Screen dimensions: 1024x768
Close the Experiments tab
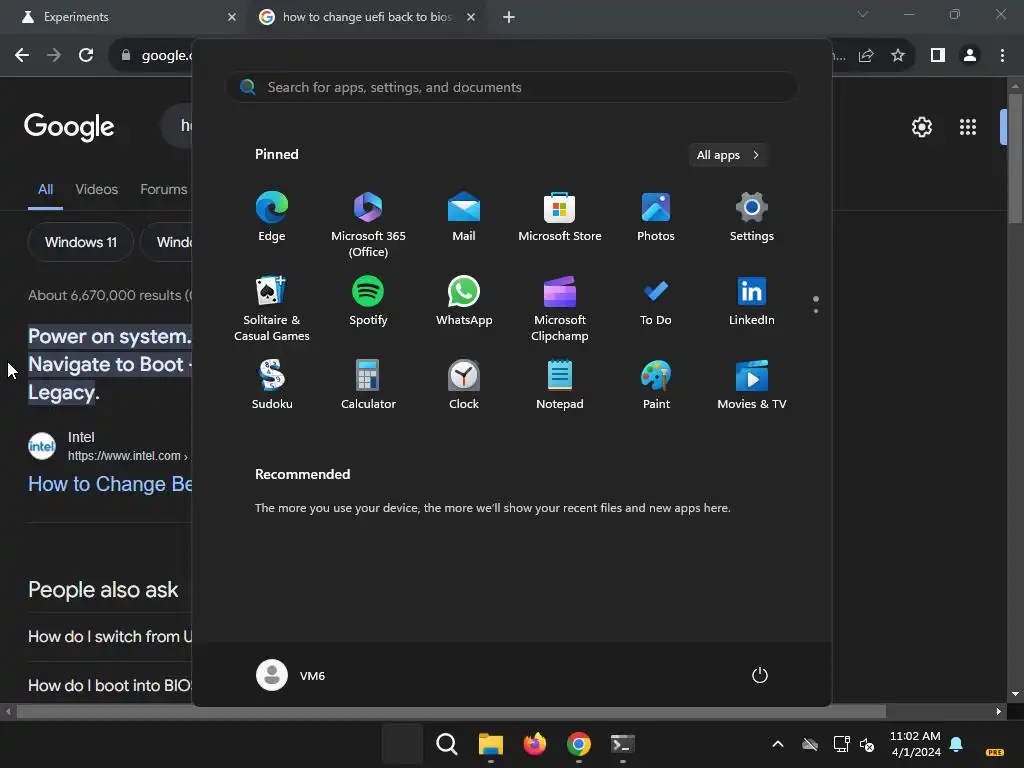[232, 17]
